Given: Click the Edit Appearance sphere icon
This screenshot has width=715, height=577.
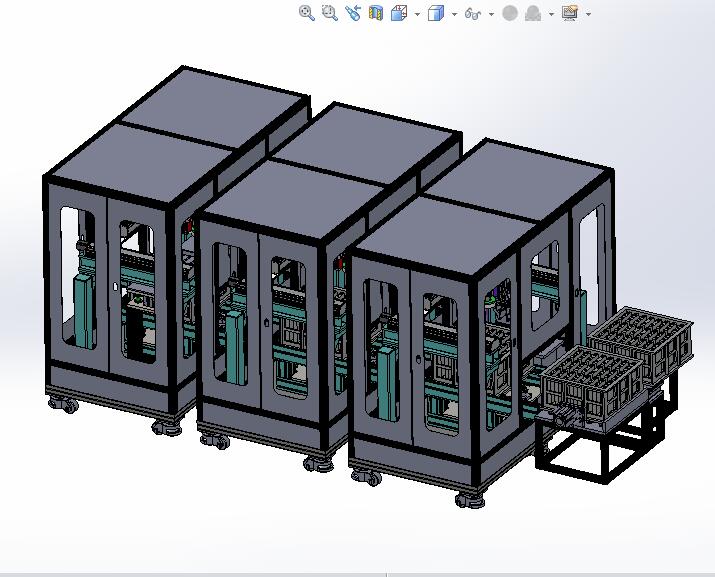Looking at the screenshot, I should tap(510, 13).
